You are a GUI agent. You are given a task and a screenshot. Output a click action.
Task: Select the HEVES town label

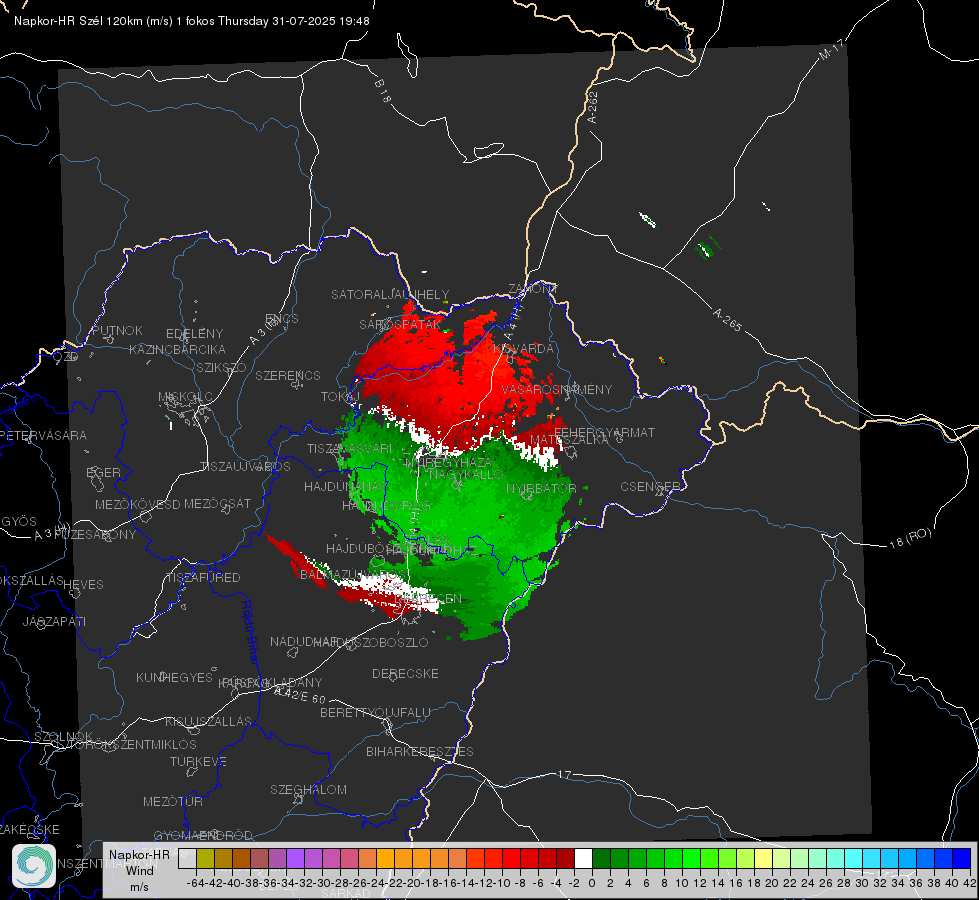click(83, 585)
